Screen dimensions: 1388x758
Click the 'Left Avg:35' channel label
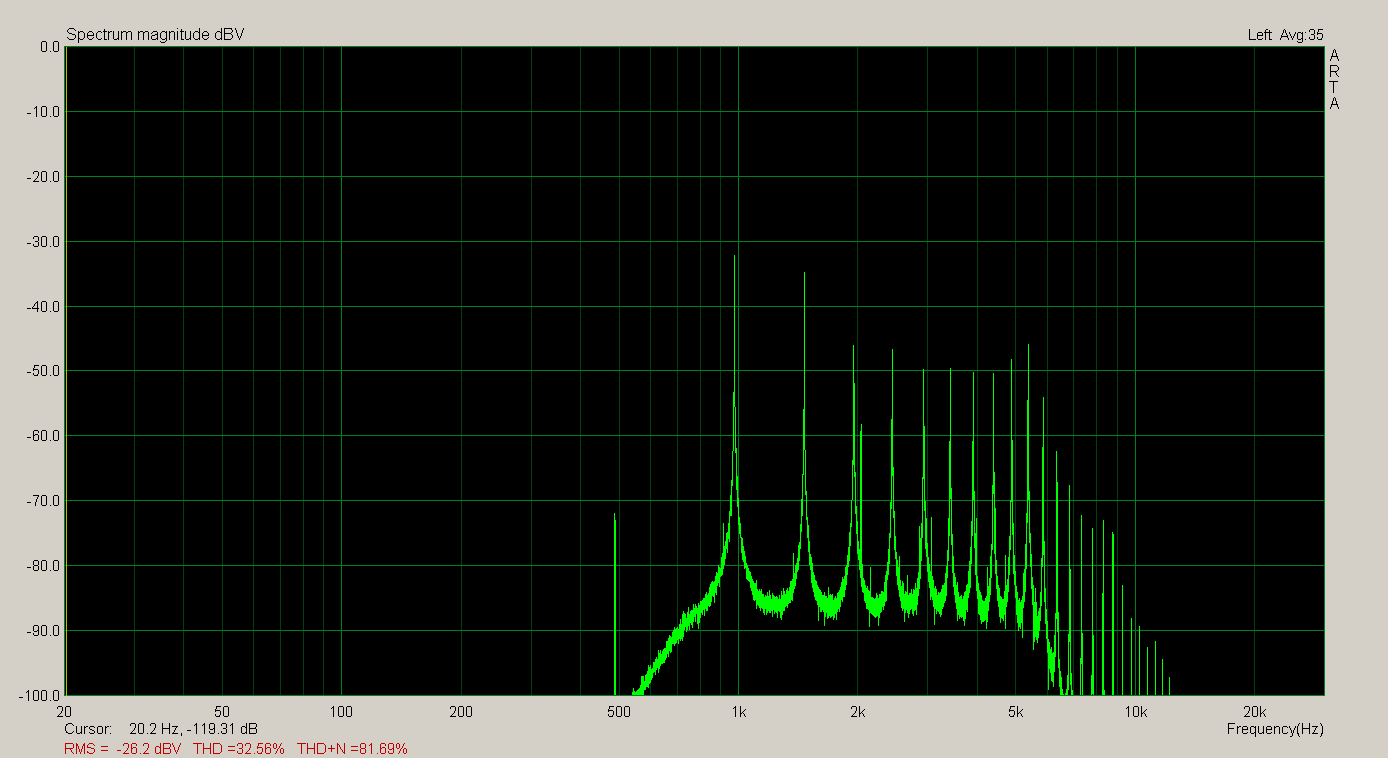pyautogui.click(x=1285, y=35)
